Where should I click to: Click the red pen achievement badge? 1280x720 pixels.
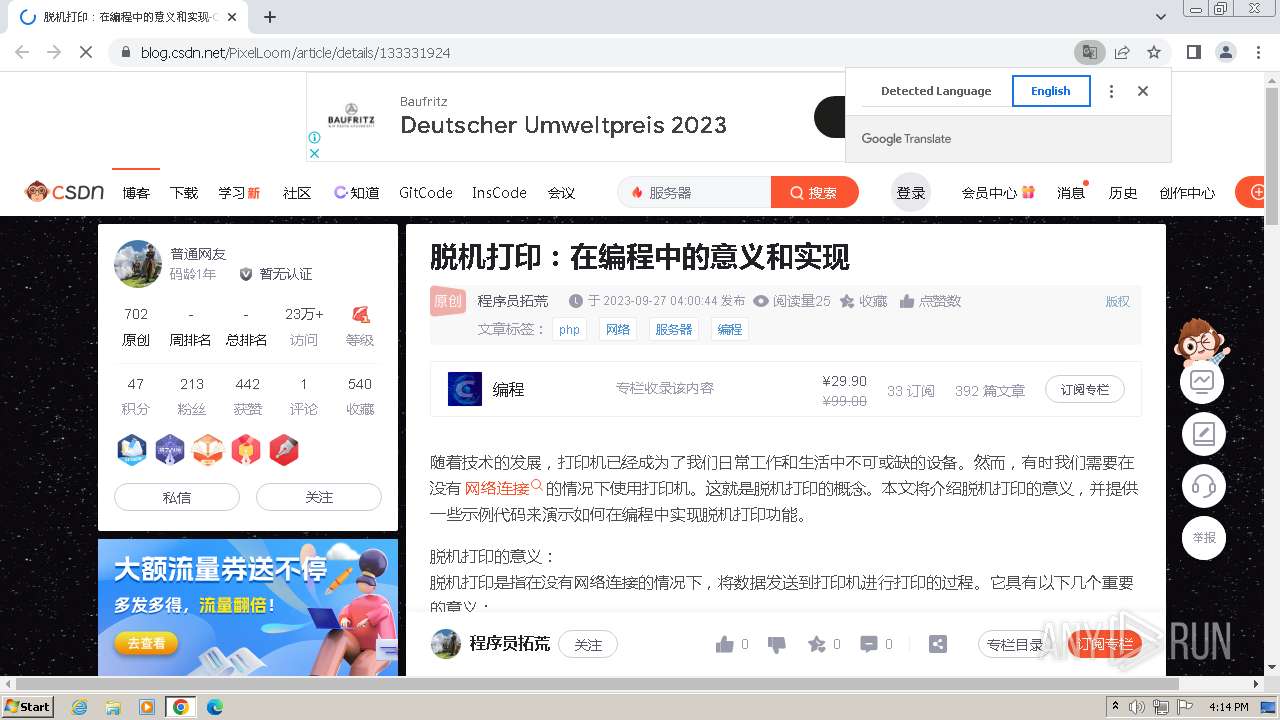coord(284,450)
